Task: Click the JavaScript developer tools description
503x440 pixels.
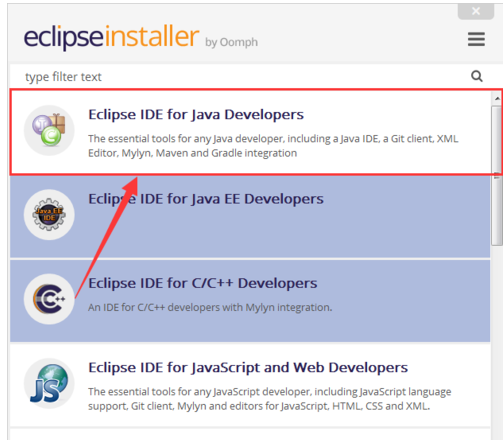Action: [x=269, y=399]
